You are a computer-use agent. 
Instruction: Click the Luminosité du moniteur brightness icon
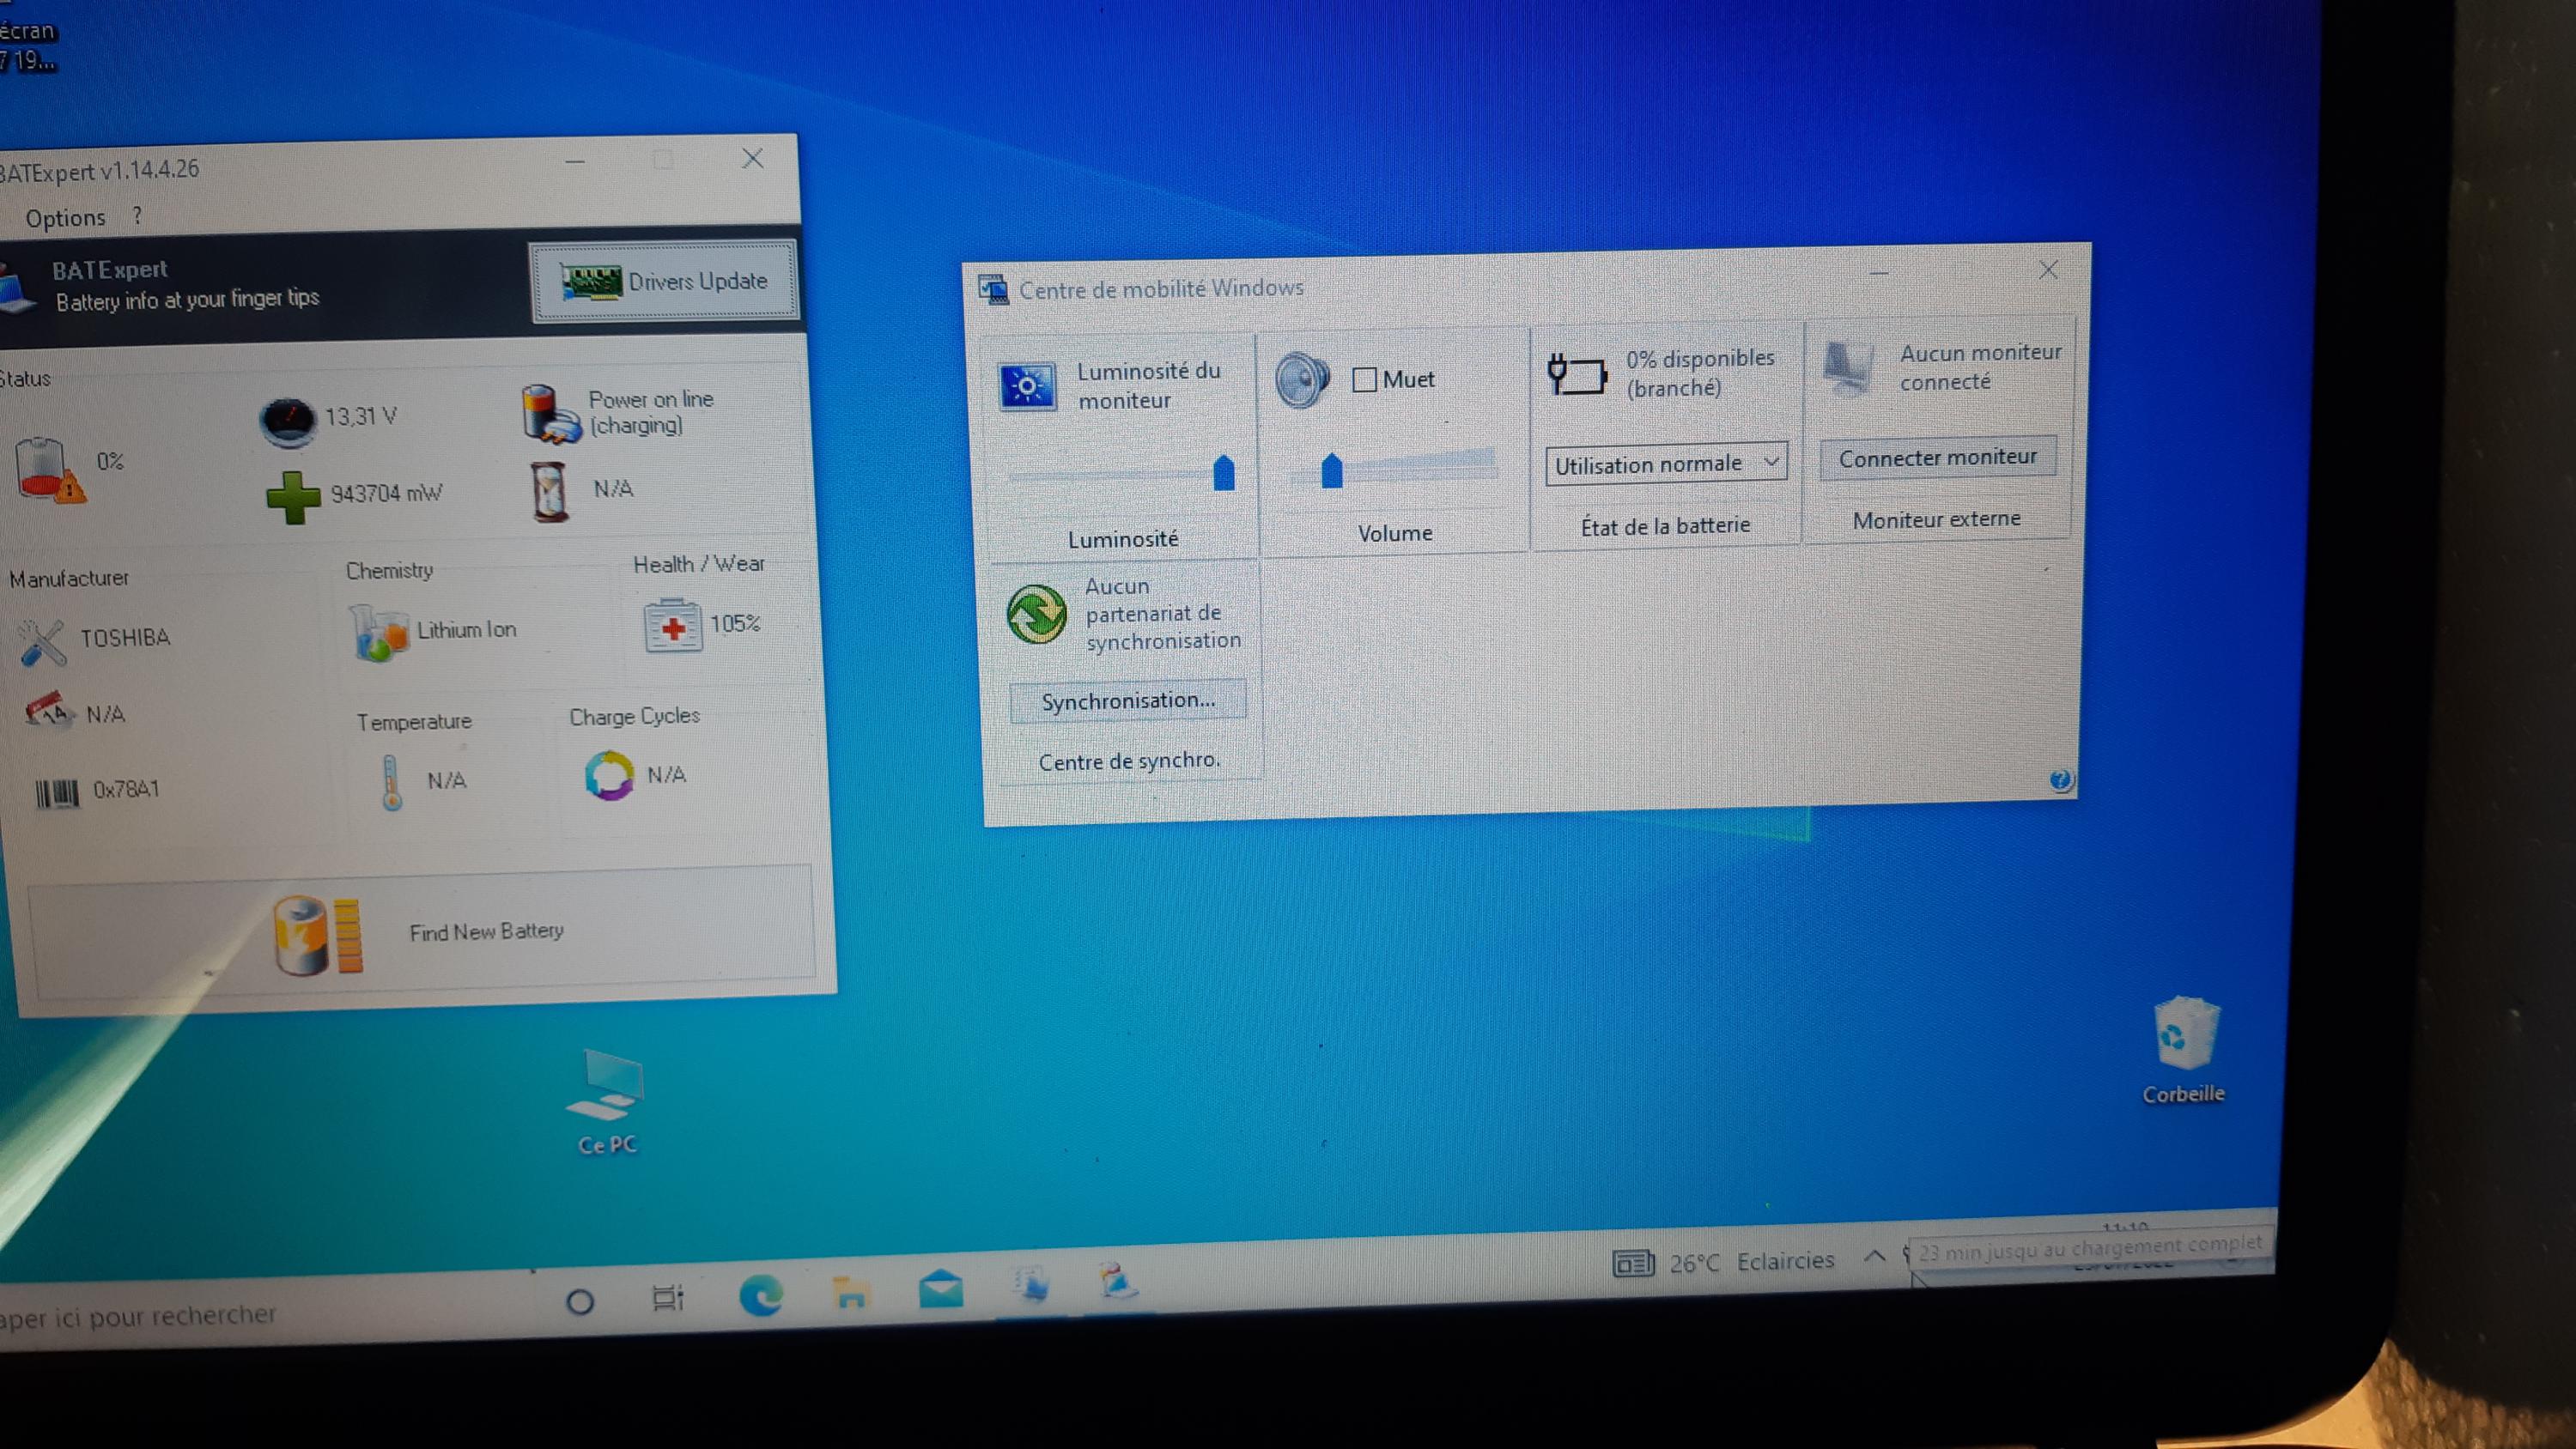[1027, 386]
